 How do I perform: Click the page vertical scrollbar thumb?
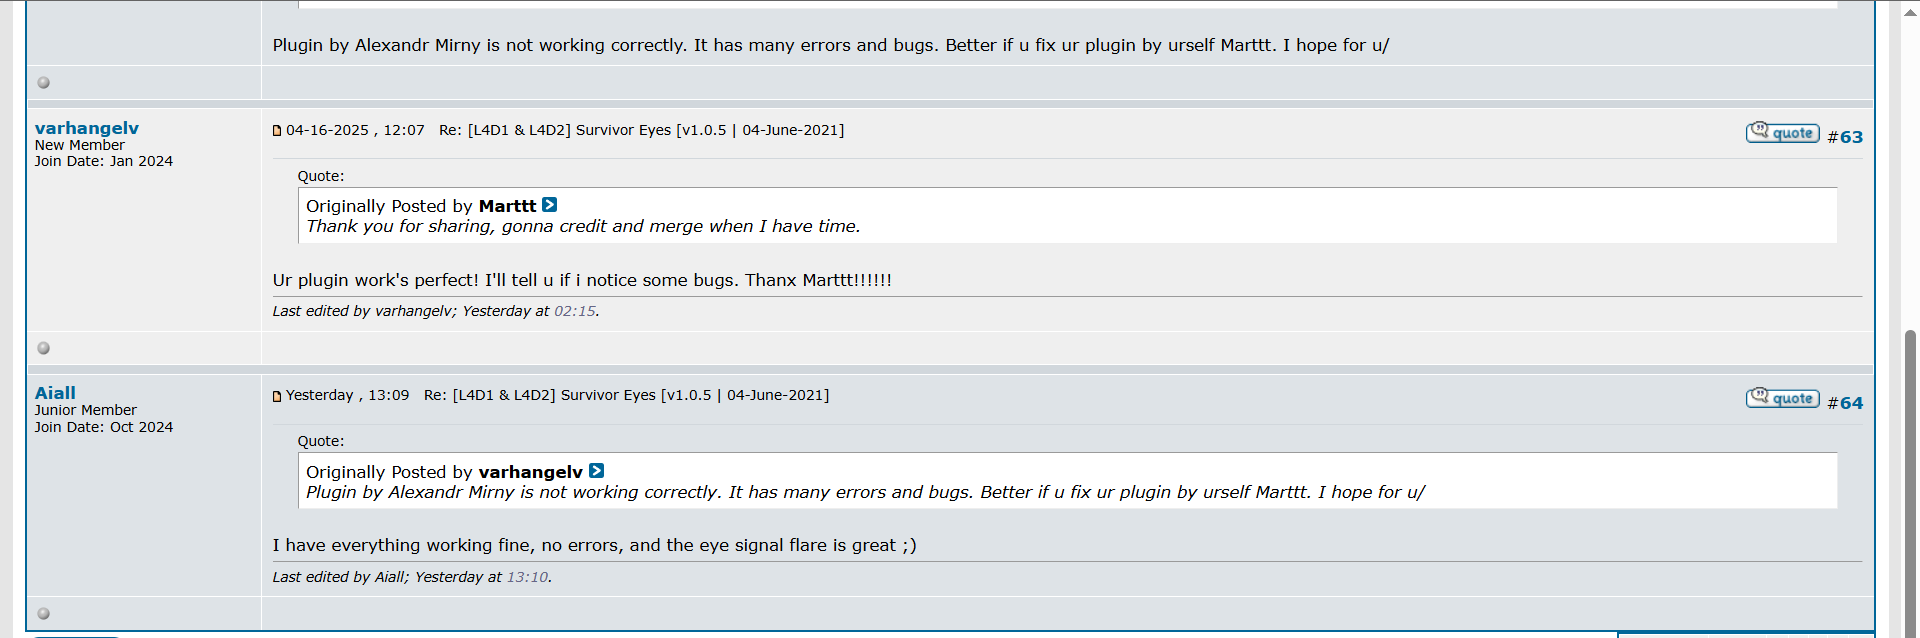1910,480
